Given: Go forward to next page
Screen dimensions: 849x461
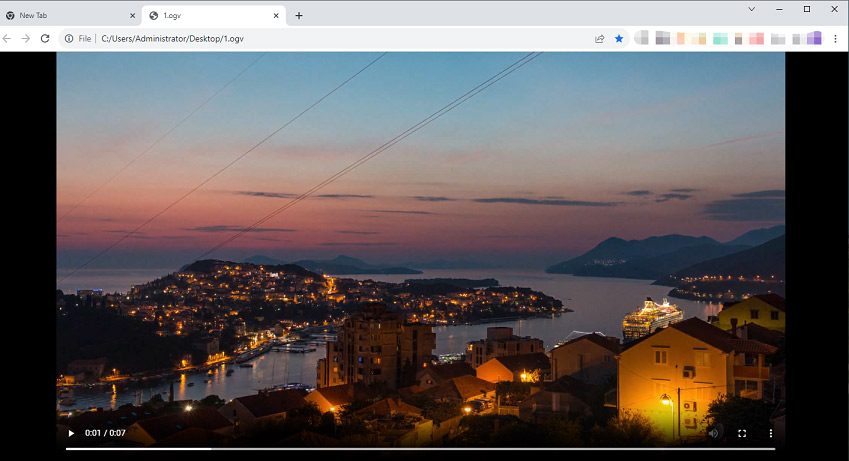Looking at the screenshot, I should click(x=25, y=38).
